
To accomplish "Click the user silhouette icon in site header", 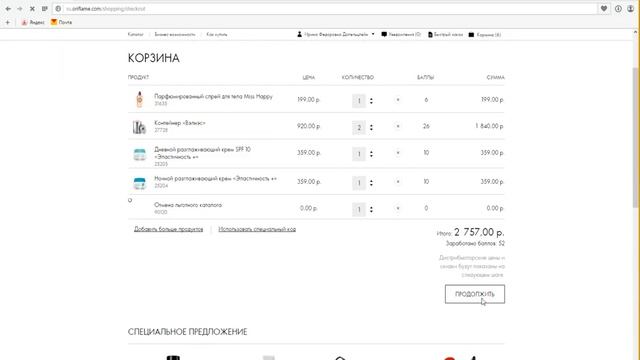I will click(300, 35).
